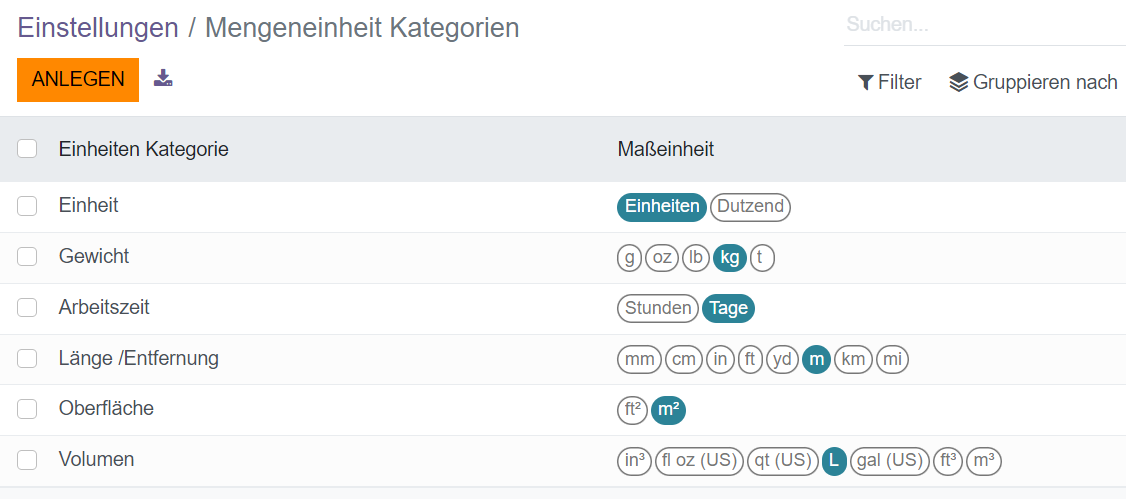1126x499 pixels.
Task: Click the download/export icon next to ANLEGEN
Action: click(163, 78)
